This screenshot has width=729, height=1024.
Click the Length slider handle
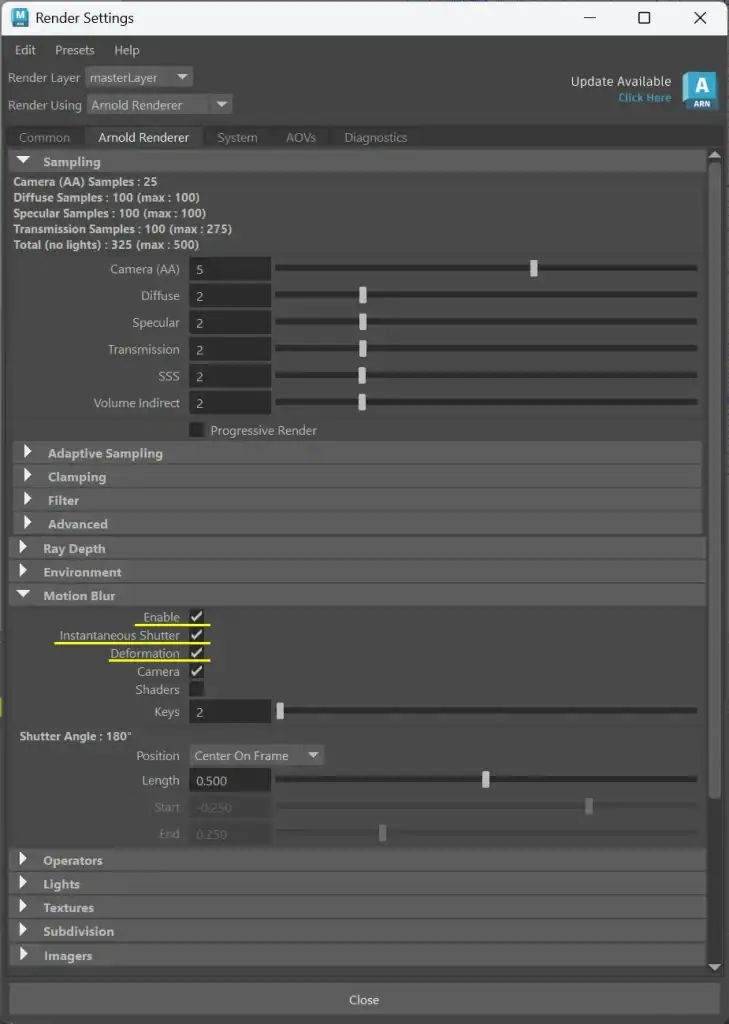(485, 780)
